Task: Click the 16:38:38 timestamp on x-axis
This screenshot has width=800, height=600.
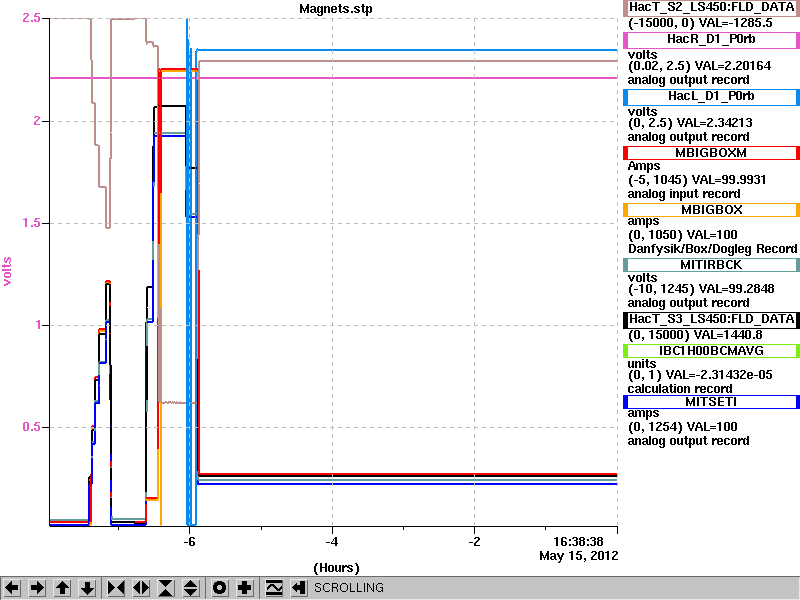Action: point(579,542)
